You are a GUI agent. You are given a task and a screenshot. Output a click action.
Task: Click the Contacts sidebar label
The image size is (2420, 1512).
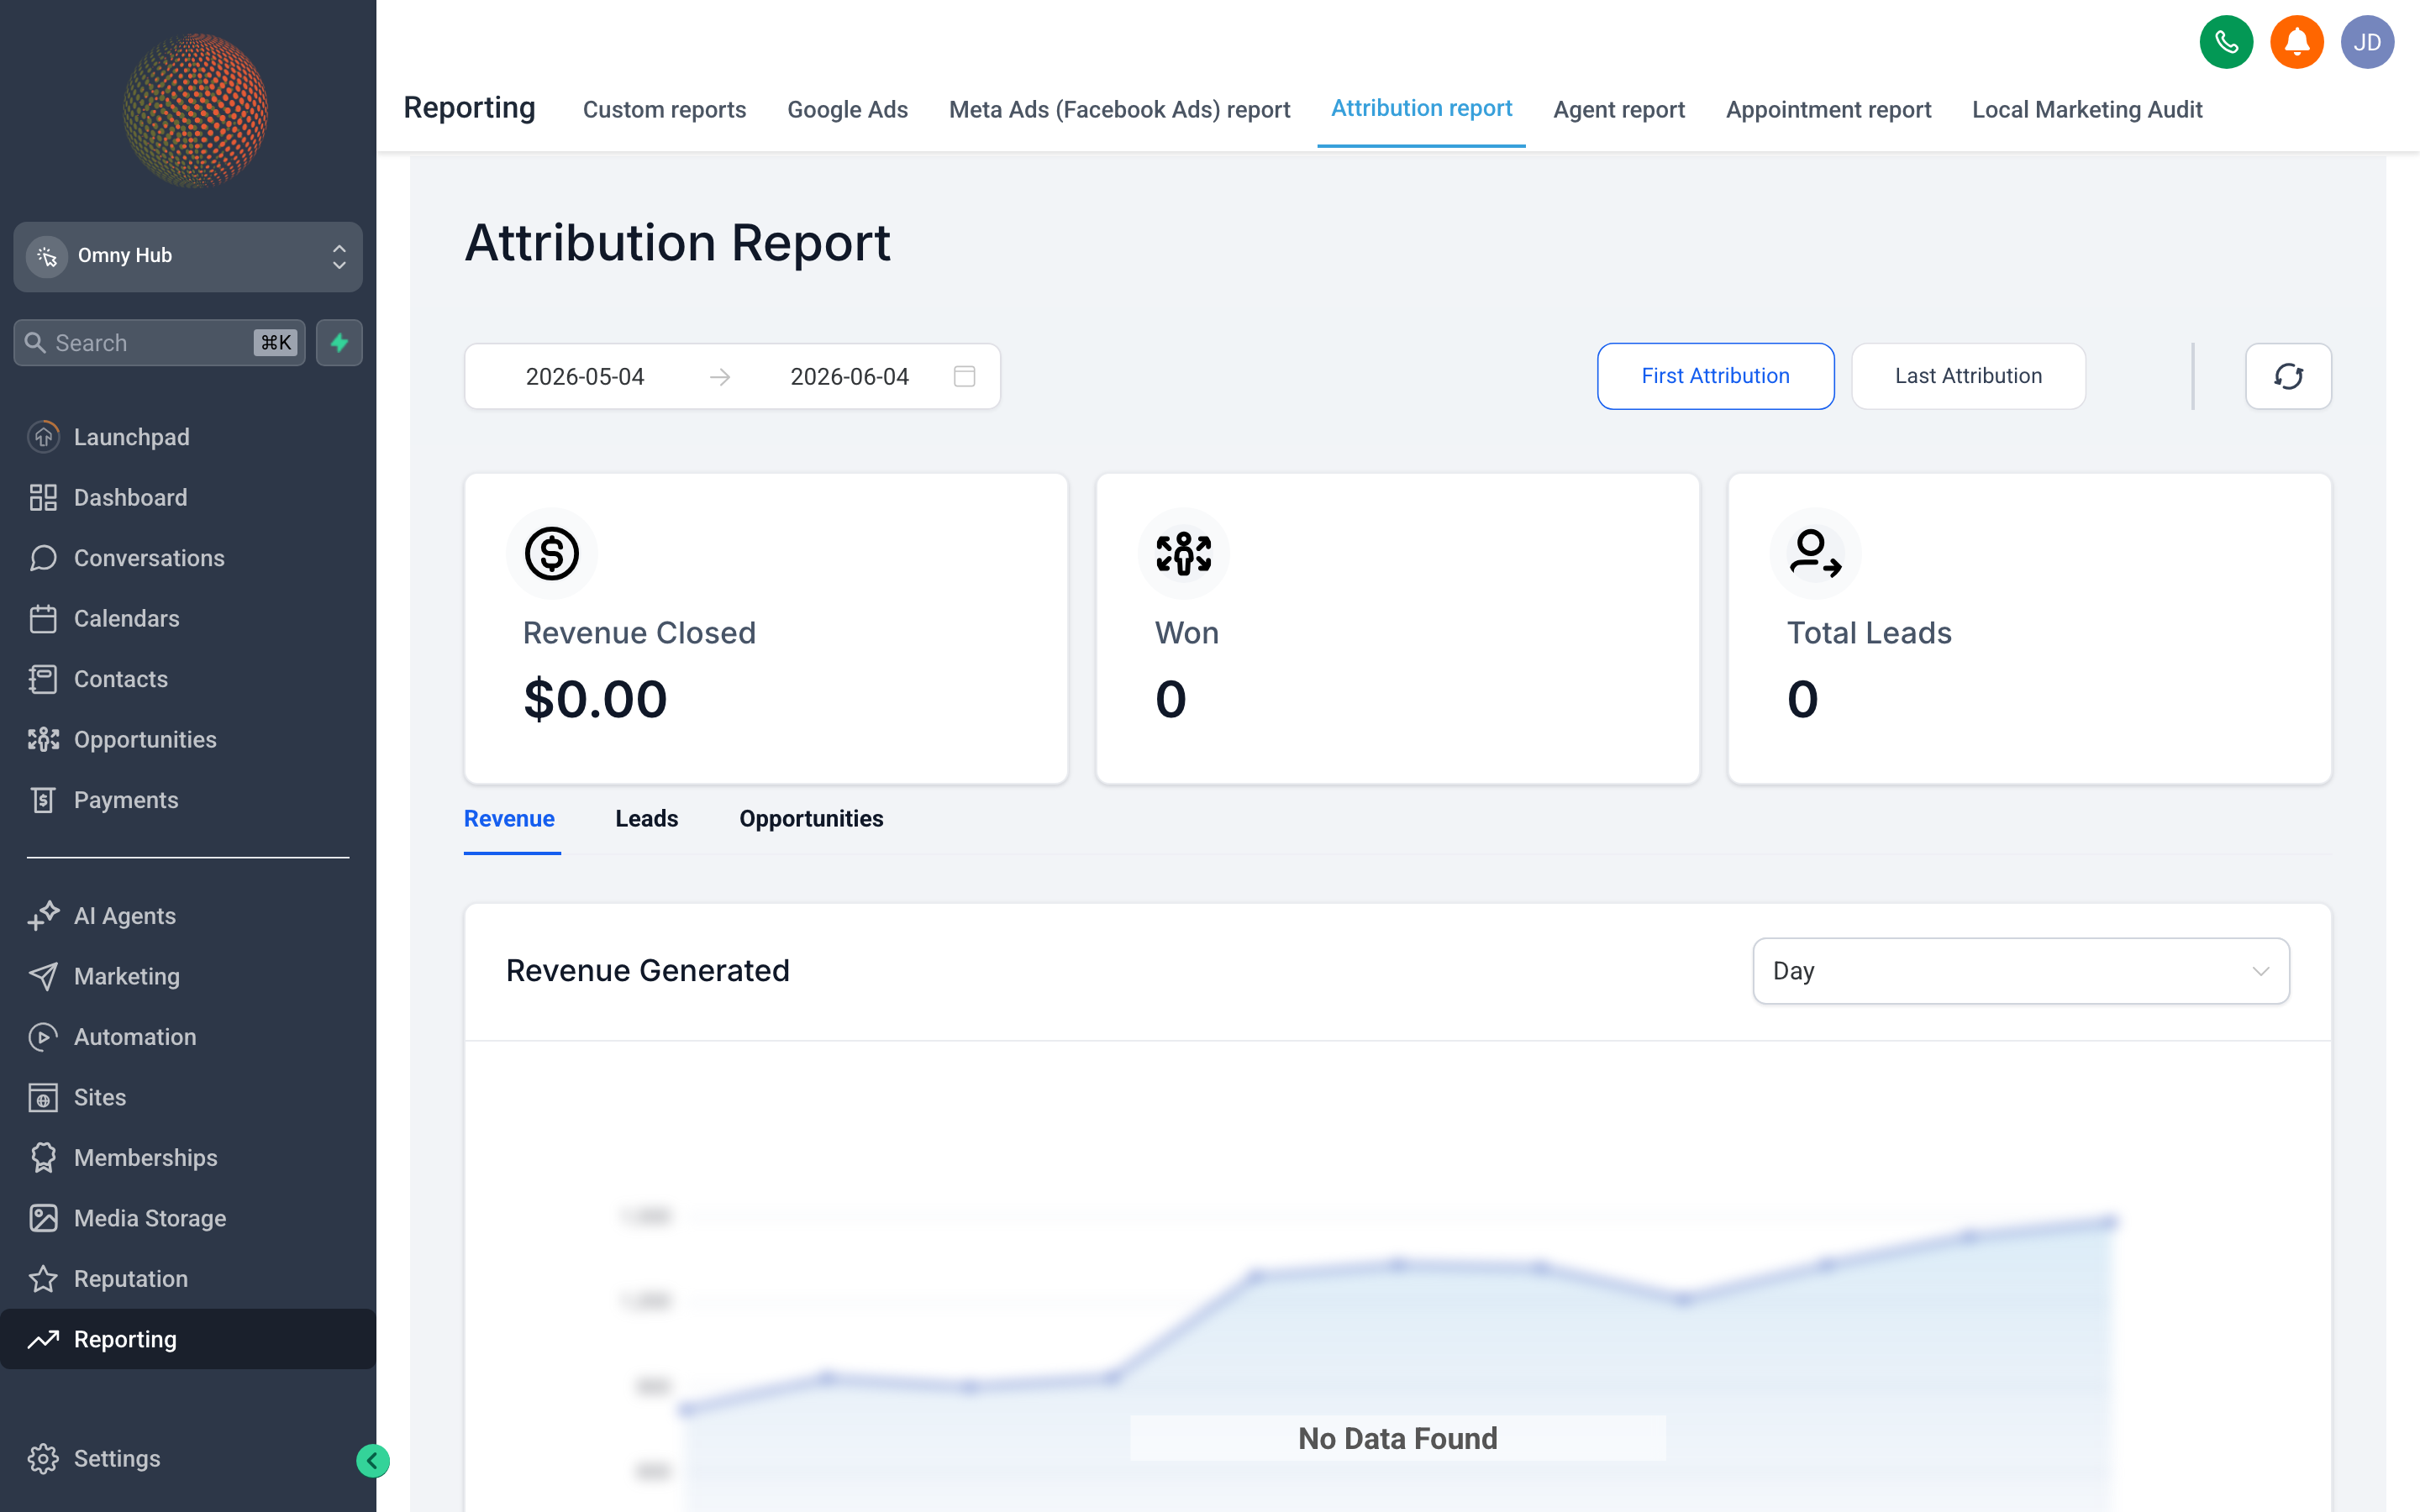click(121, 679)
